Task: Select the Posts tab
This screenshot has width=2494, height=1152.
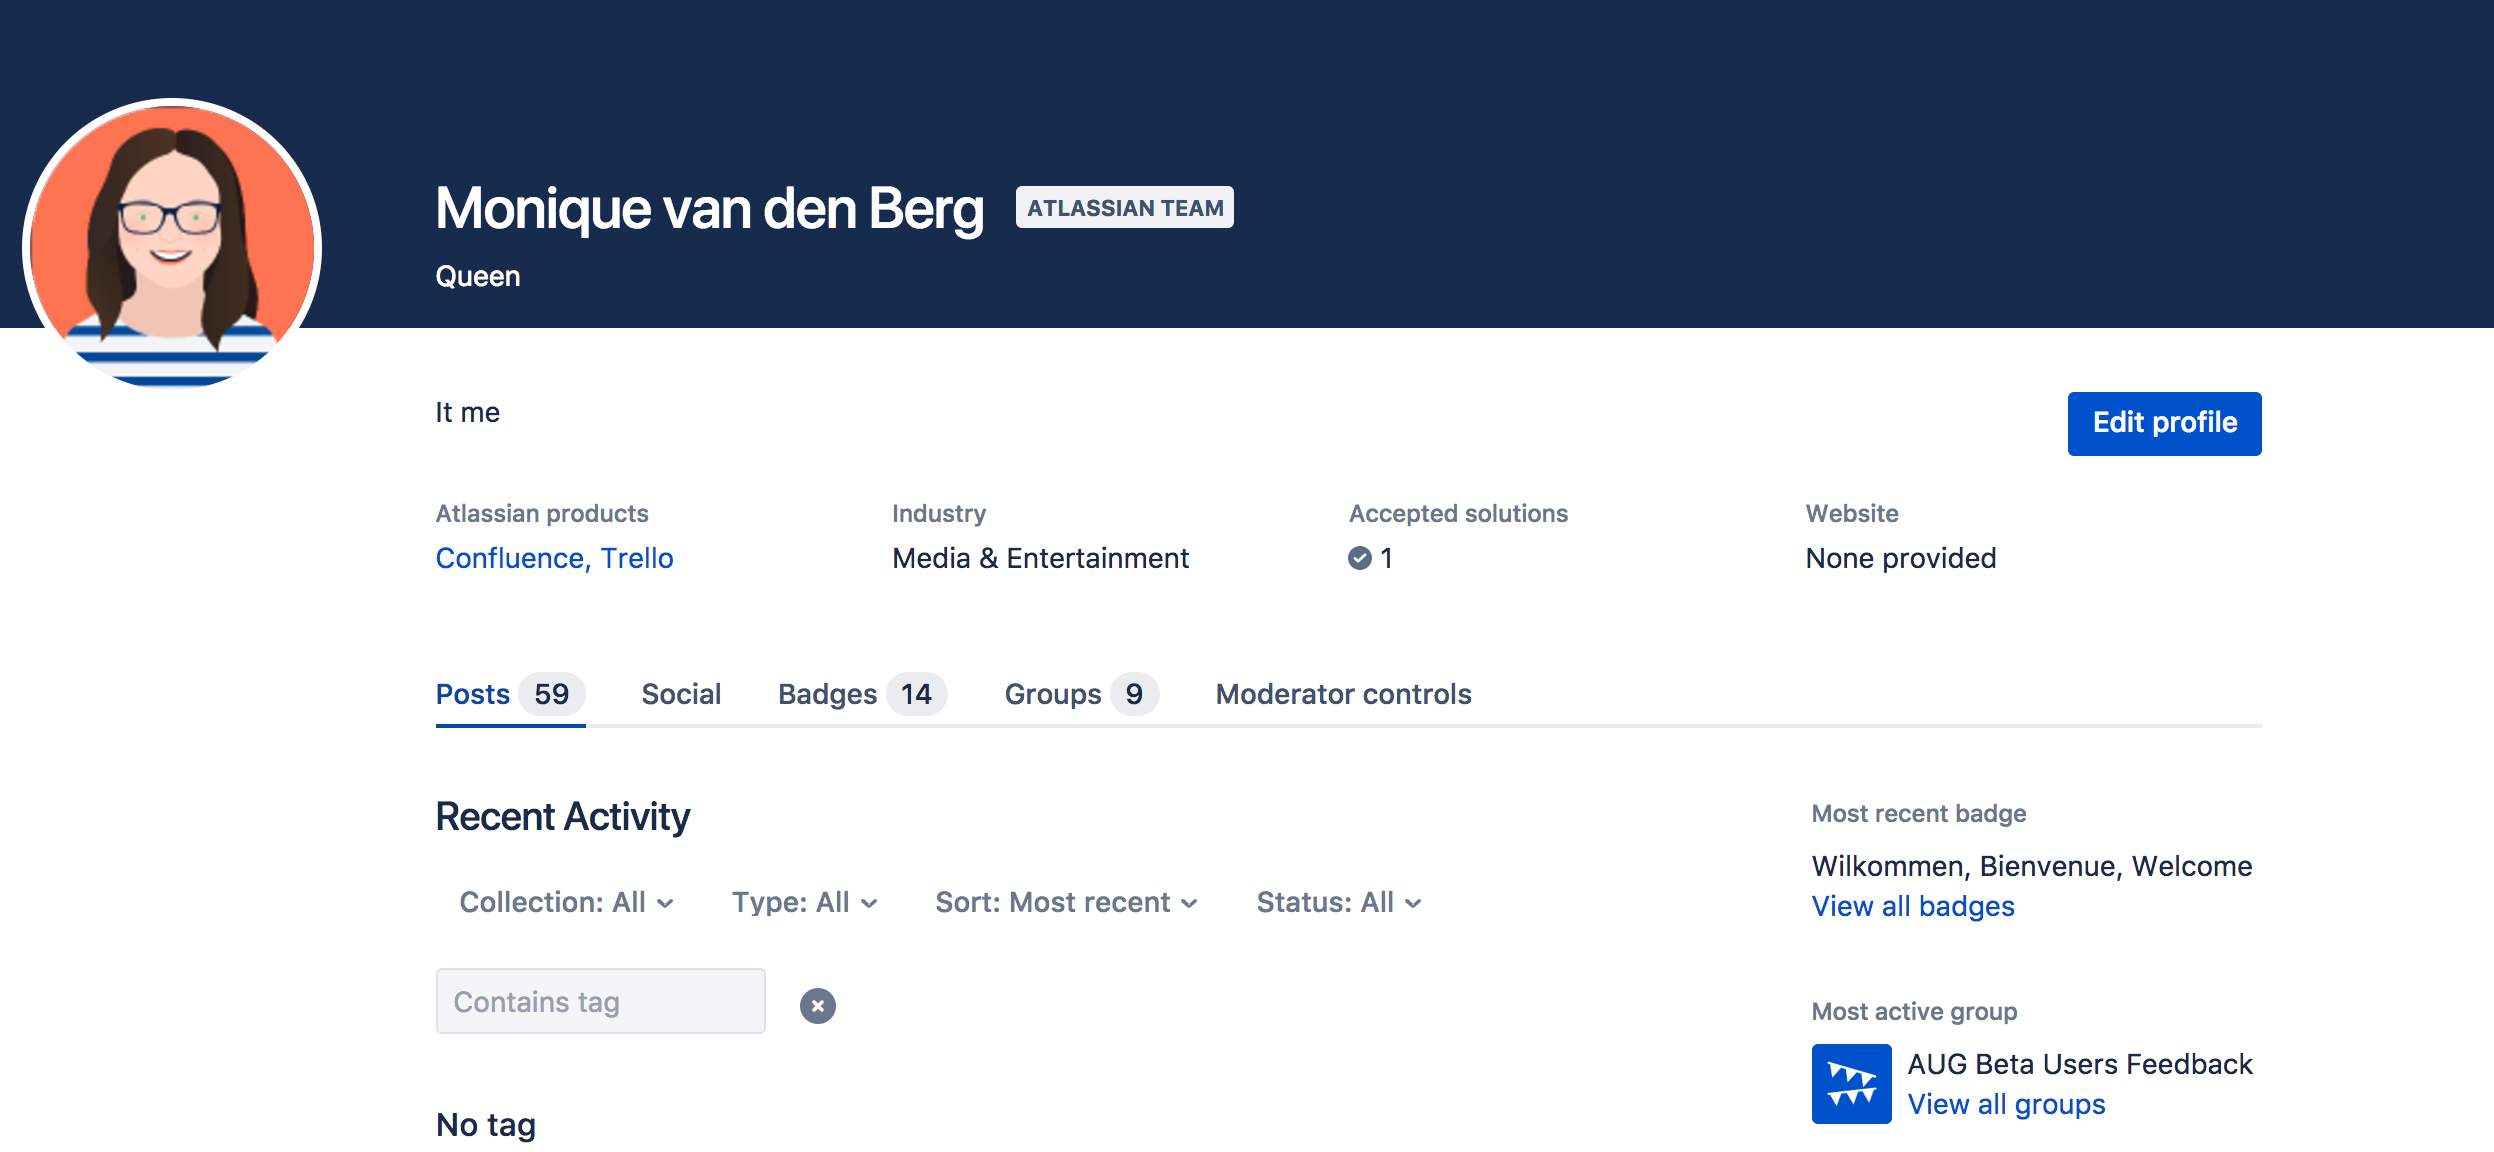Action: [x=510, y=694]
